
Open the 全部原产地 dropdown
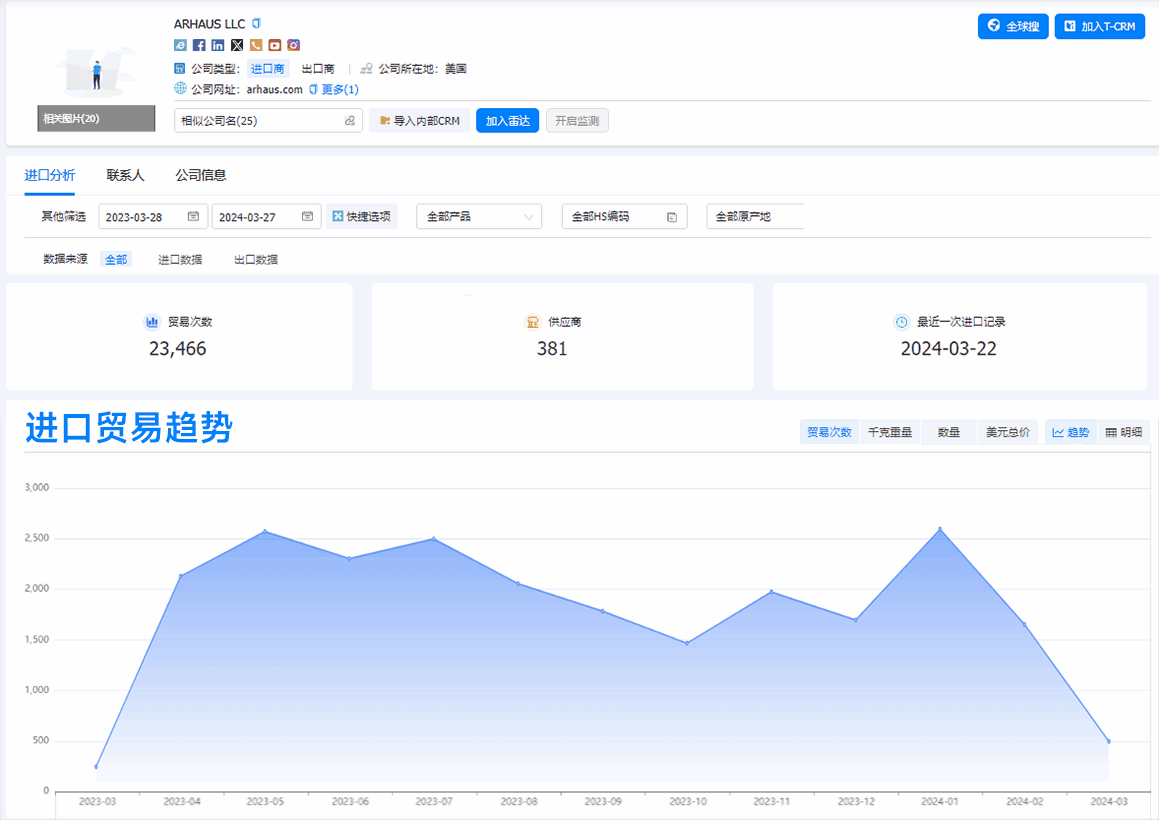coord(754,216)
